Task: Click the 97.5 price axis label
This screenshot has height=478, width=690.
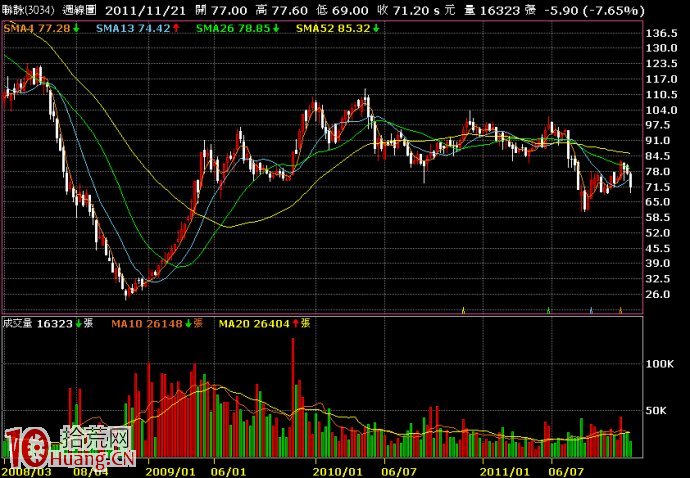Action: (x=658, y=125)
